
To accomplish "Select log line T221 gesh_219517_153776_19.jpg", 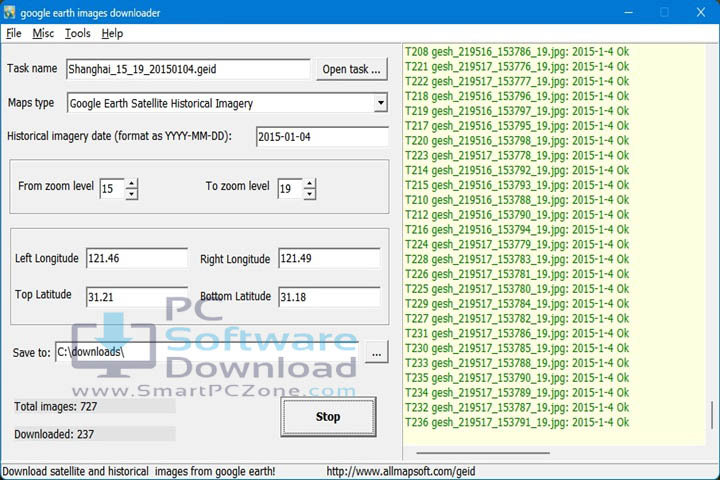I will (517, 67).
